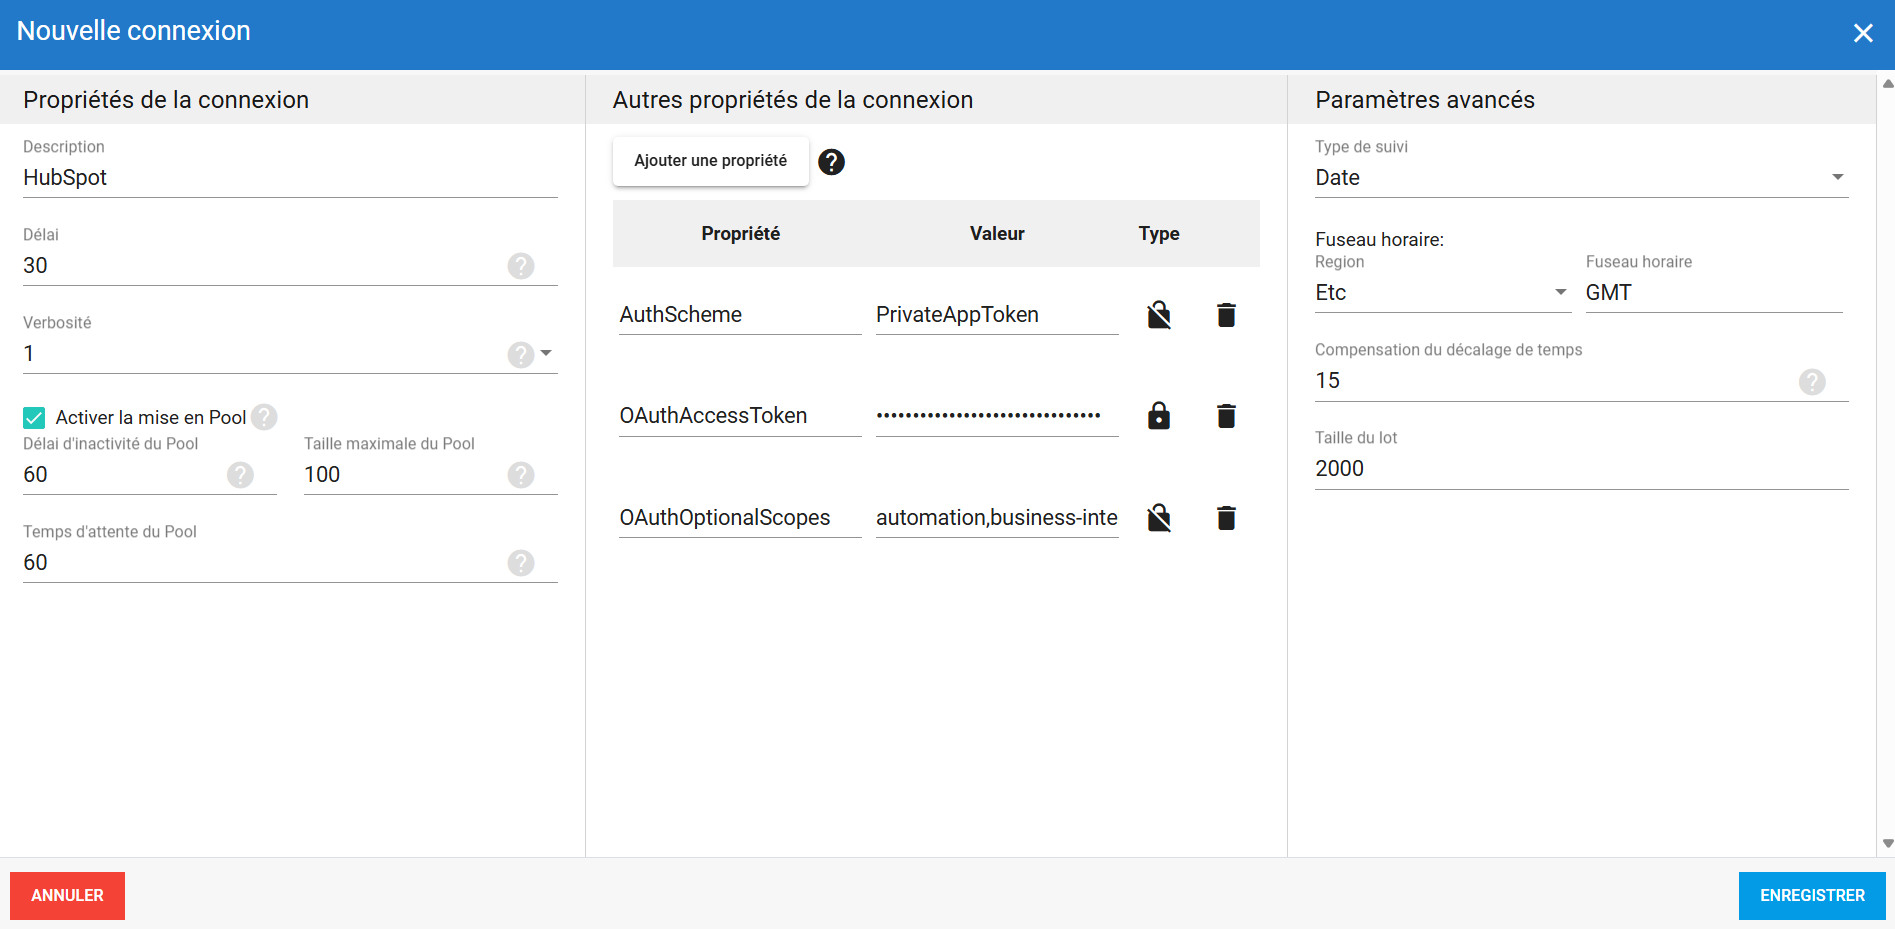Click the Propriété column header
The height and width of the screenshot is (929, 1895).
tap(741, 234)
